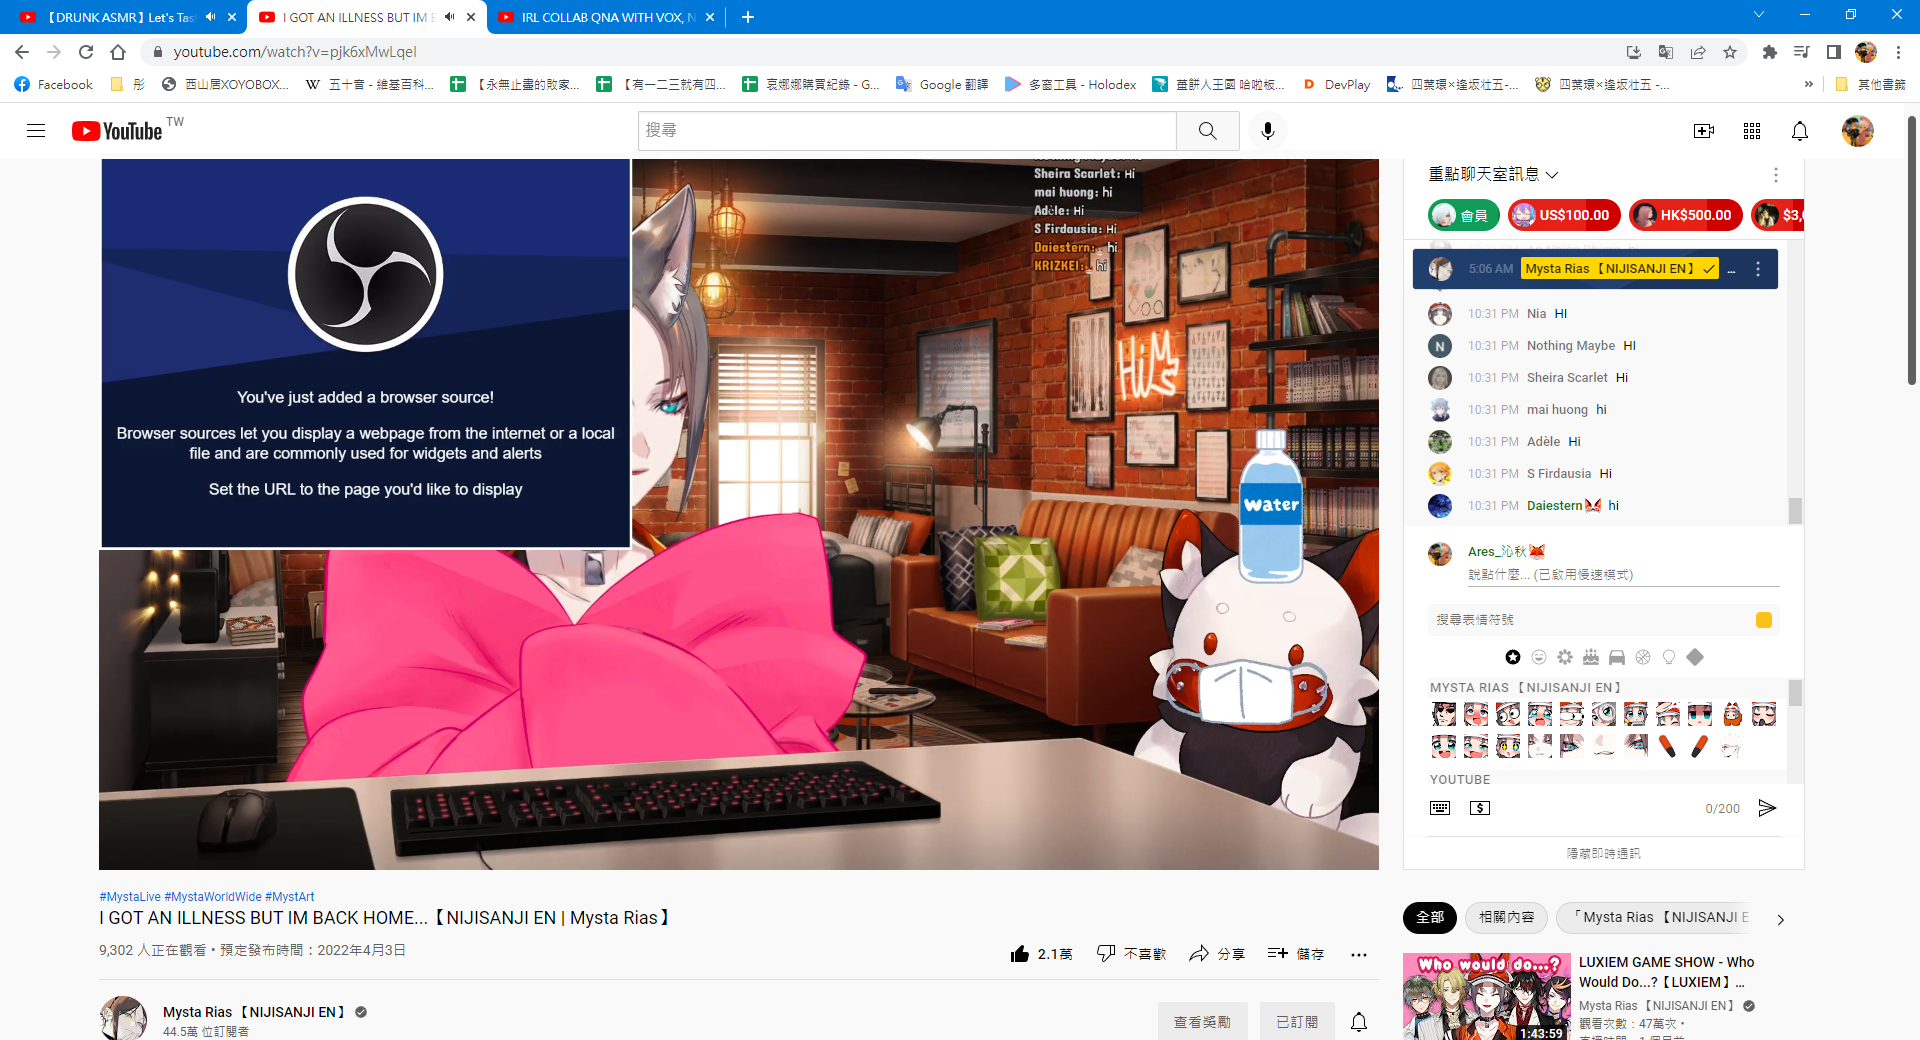Screen dimensions: 1920x1040
Task: Open the notifications bell in header
Action: click(x=1800, y=131)
